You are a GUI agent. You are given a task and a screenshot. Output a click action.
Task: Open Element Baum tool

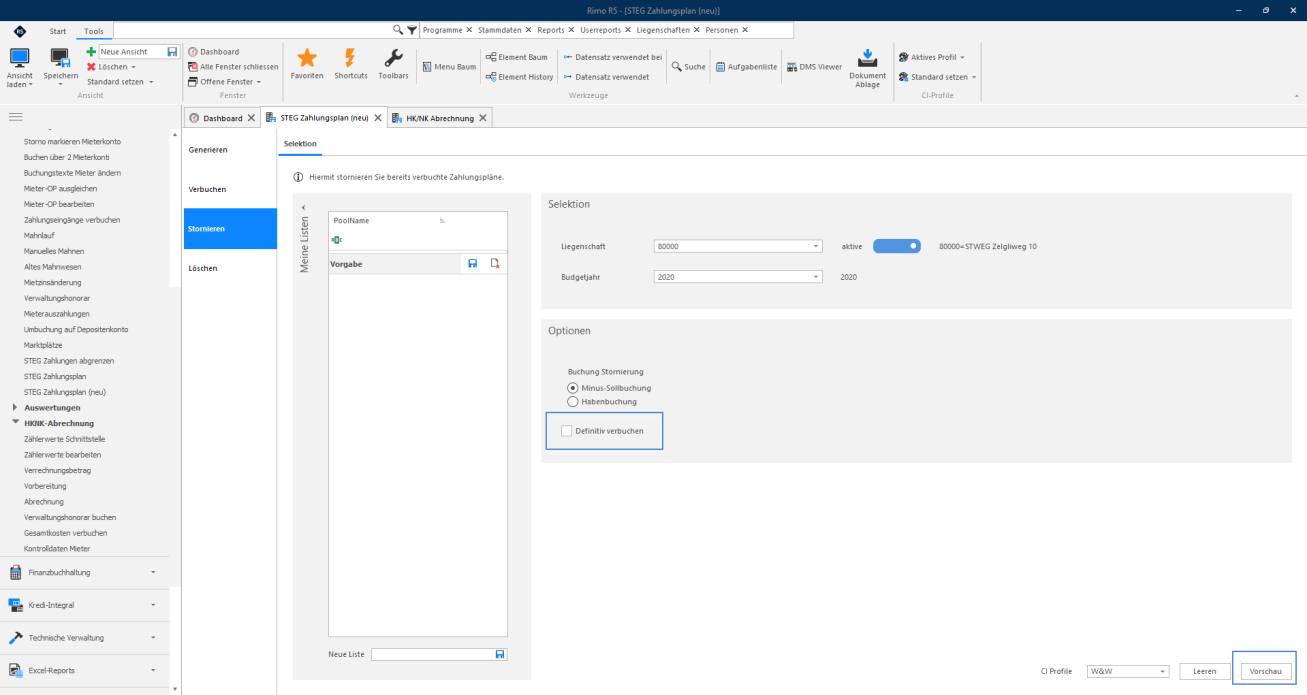517,57
